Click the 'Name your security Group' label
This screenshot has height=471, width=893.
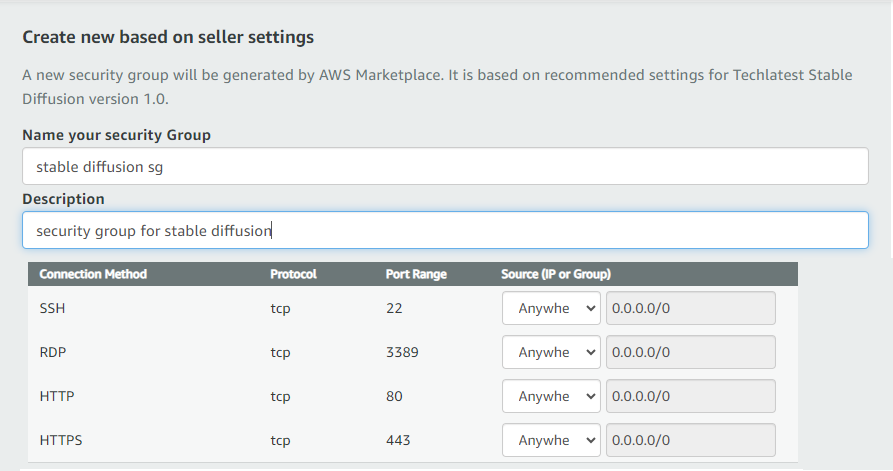pos(116,135)
